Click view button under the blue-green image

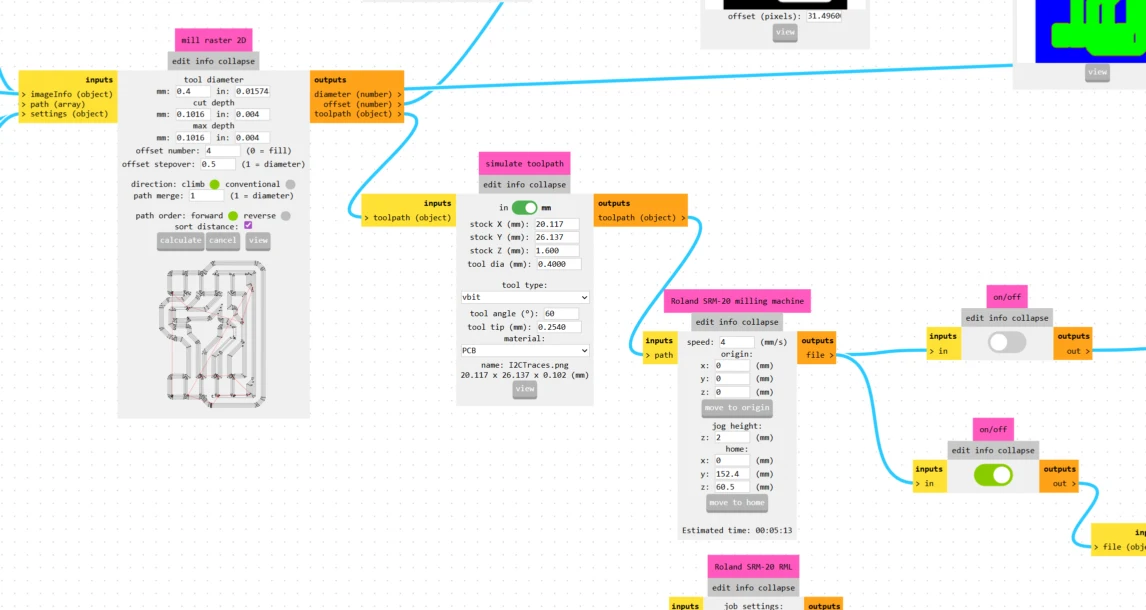coord(1097,72)
